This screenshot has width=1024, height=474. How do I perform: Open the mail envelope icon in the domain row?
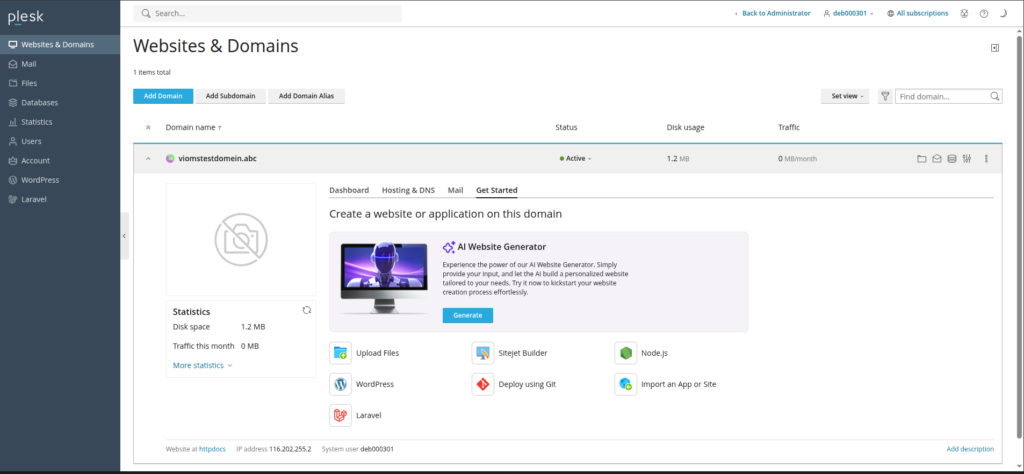click(936, 159)
